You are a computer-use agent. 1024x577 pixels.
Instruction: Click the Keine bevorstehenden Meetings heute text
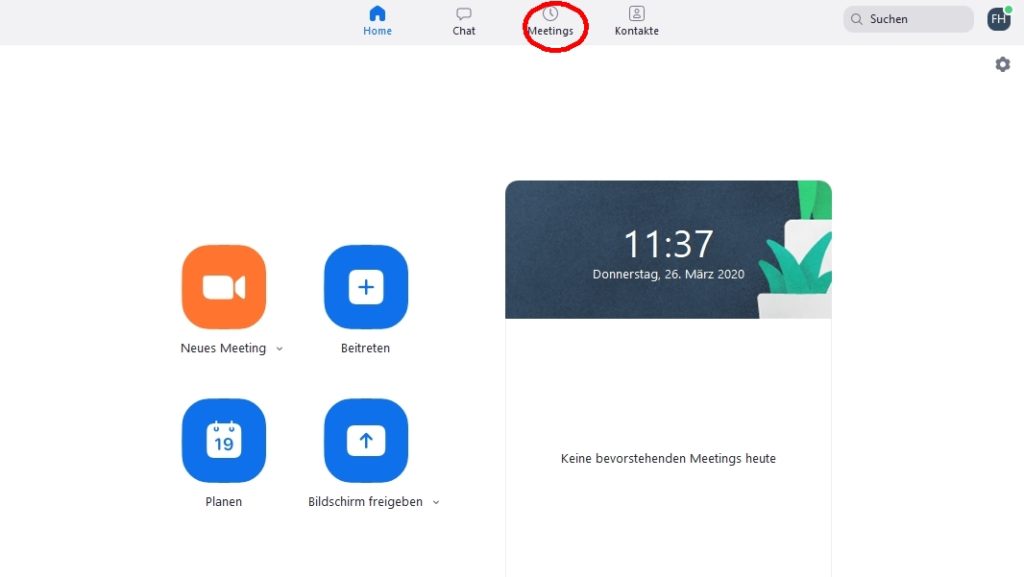pos(668,459)
